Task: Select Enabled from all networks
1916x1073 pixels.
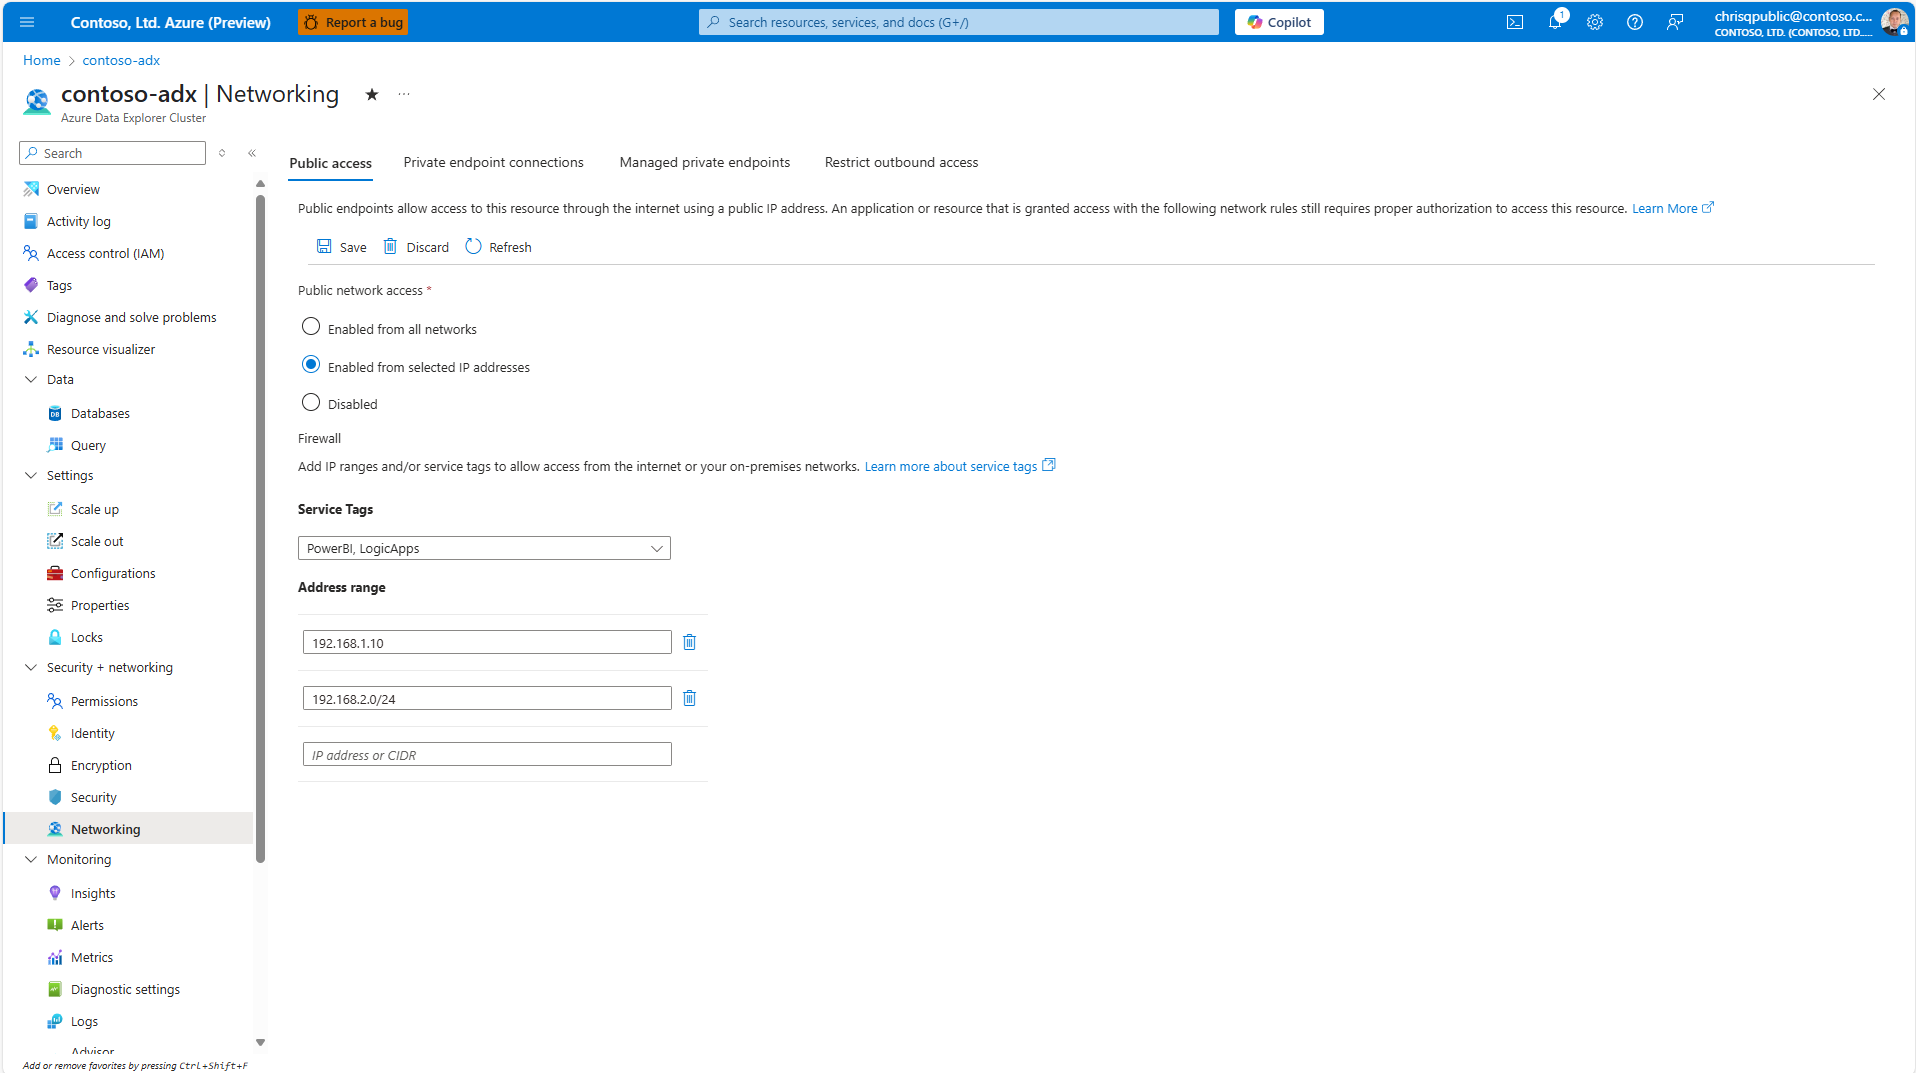Action: (310, 326)
